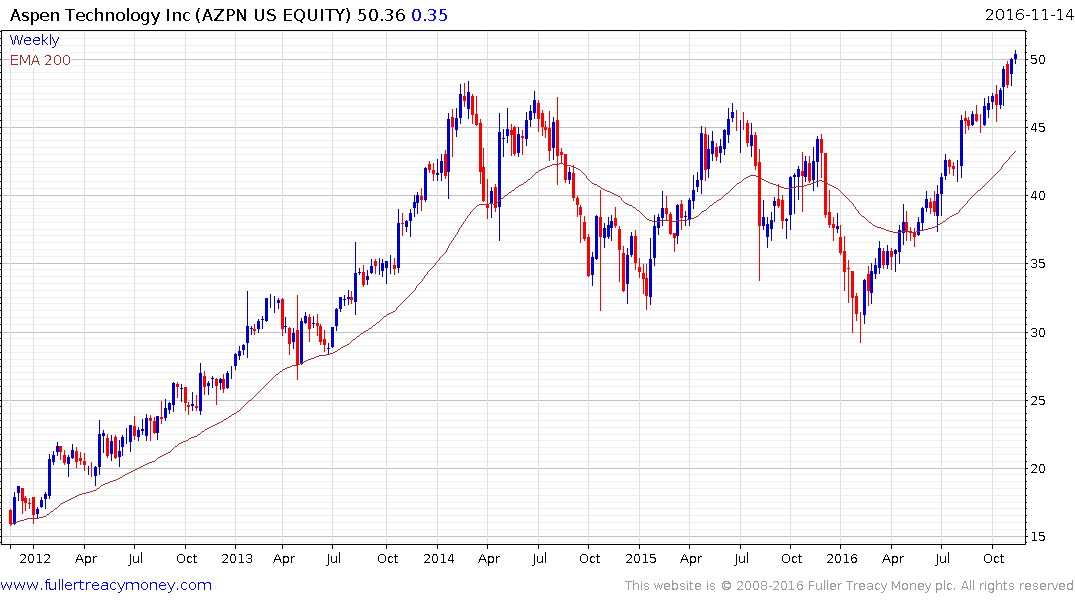The image size is (1075, 600).
Task: Click the copyright notice 'Fuller Treacy Money plc'
Action: 881,586
